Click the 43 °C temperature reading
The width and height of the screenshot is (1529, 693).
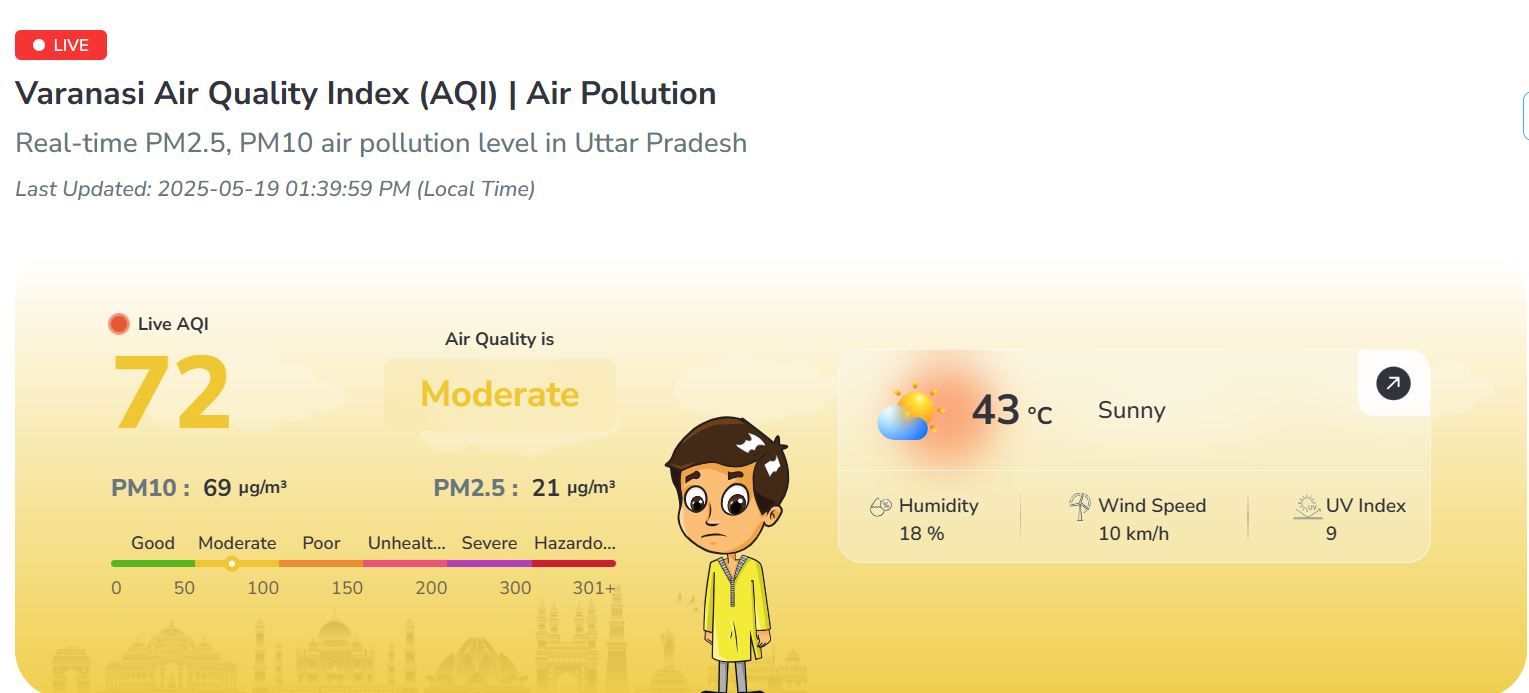tap(1011, 410)
